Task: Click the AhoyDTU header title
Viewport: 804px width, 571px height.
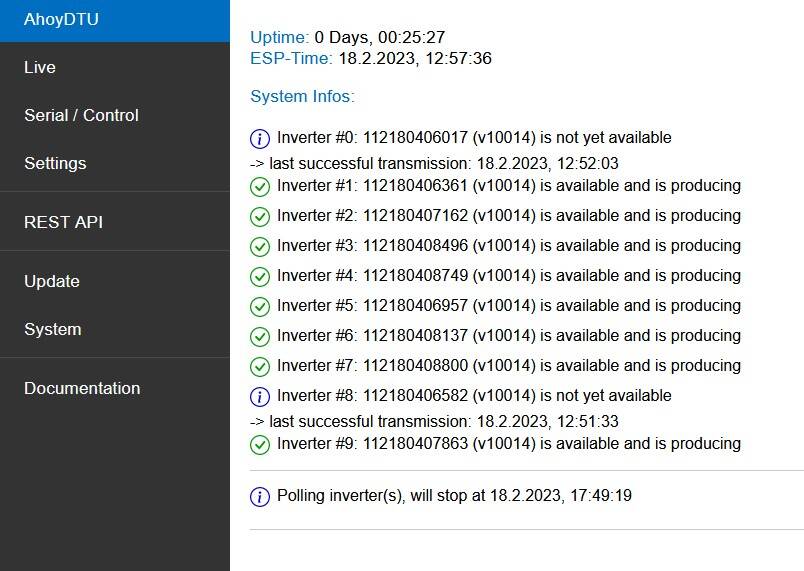Action: [x=62, y=19]
